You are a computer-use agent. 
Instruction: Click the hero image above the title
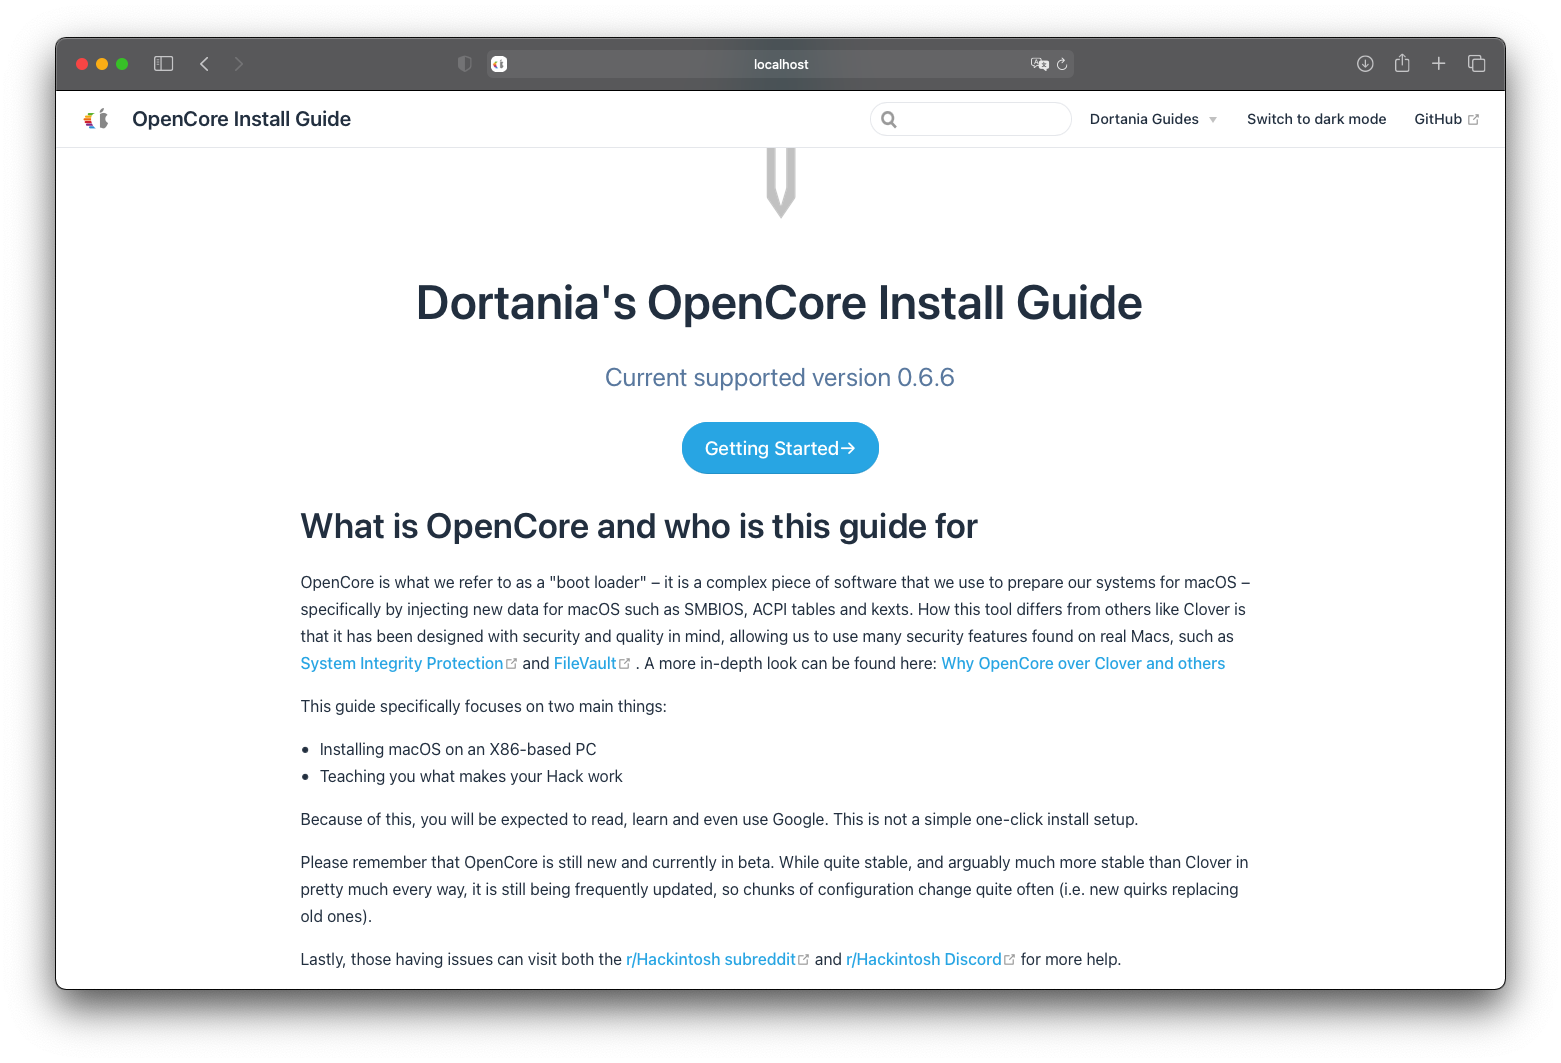coord(781,183)
